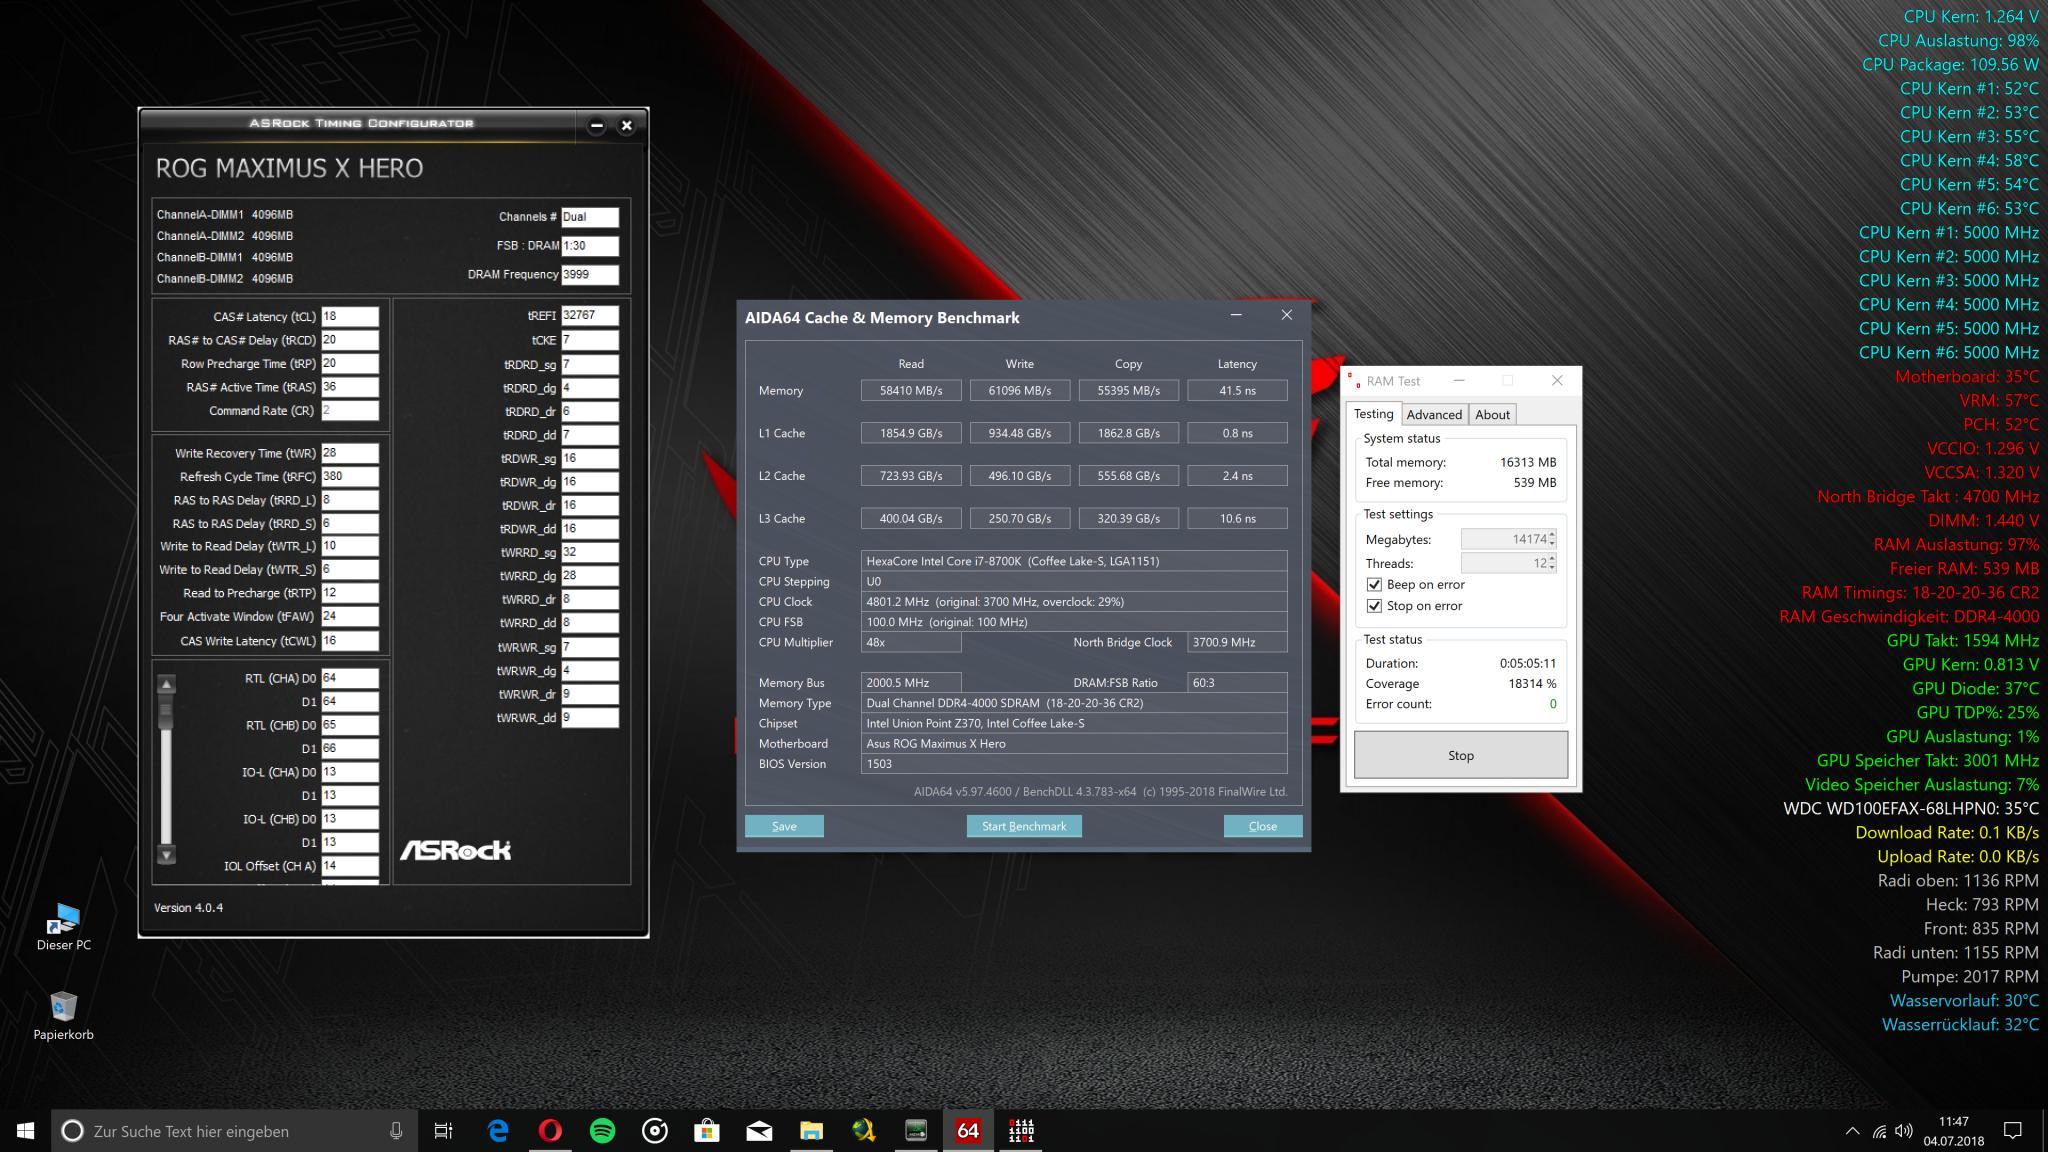Image resolution: width=2048 pixels, height=1152 pixels.
Task: Click the IOL Offset (CH A) field
Action: point(350,866)
